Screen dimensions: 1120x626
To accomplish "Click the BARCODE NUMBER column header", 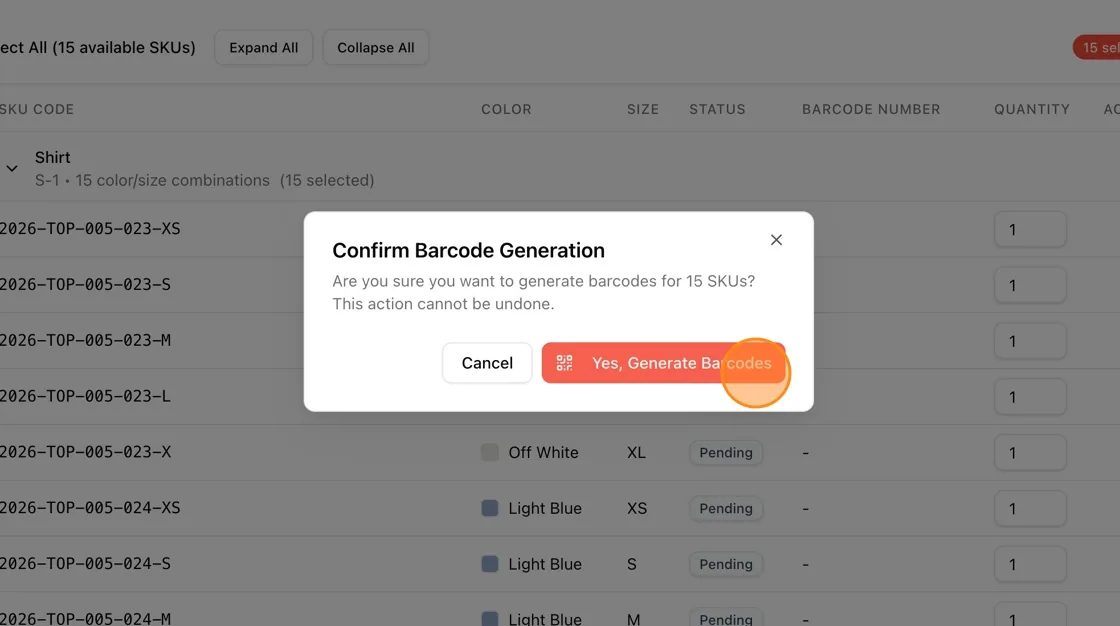I will pos(871,109).
